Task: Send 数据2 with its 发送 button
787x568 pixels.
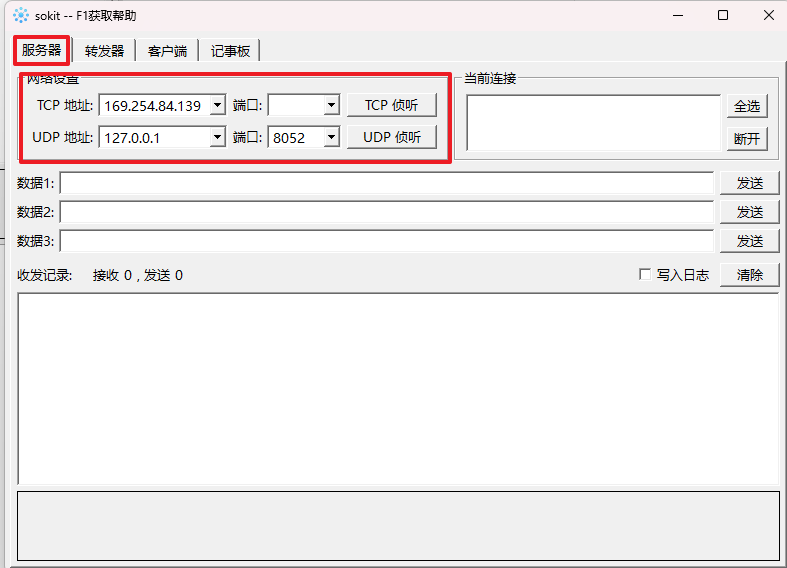Action: (x=749, y=212)
